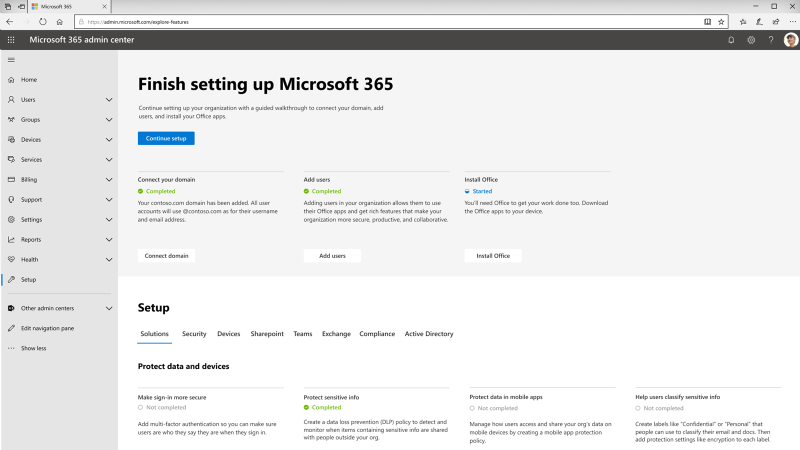Switch to the Solutions tab

(154, 334)
